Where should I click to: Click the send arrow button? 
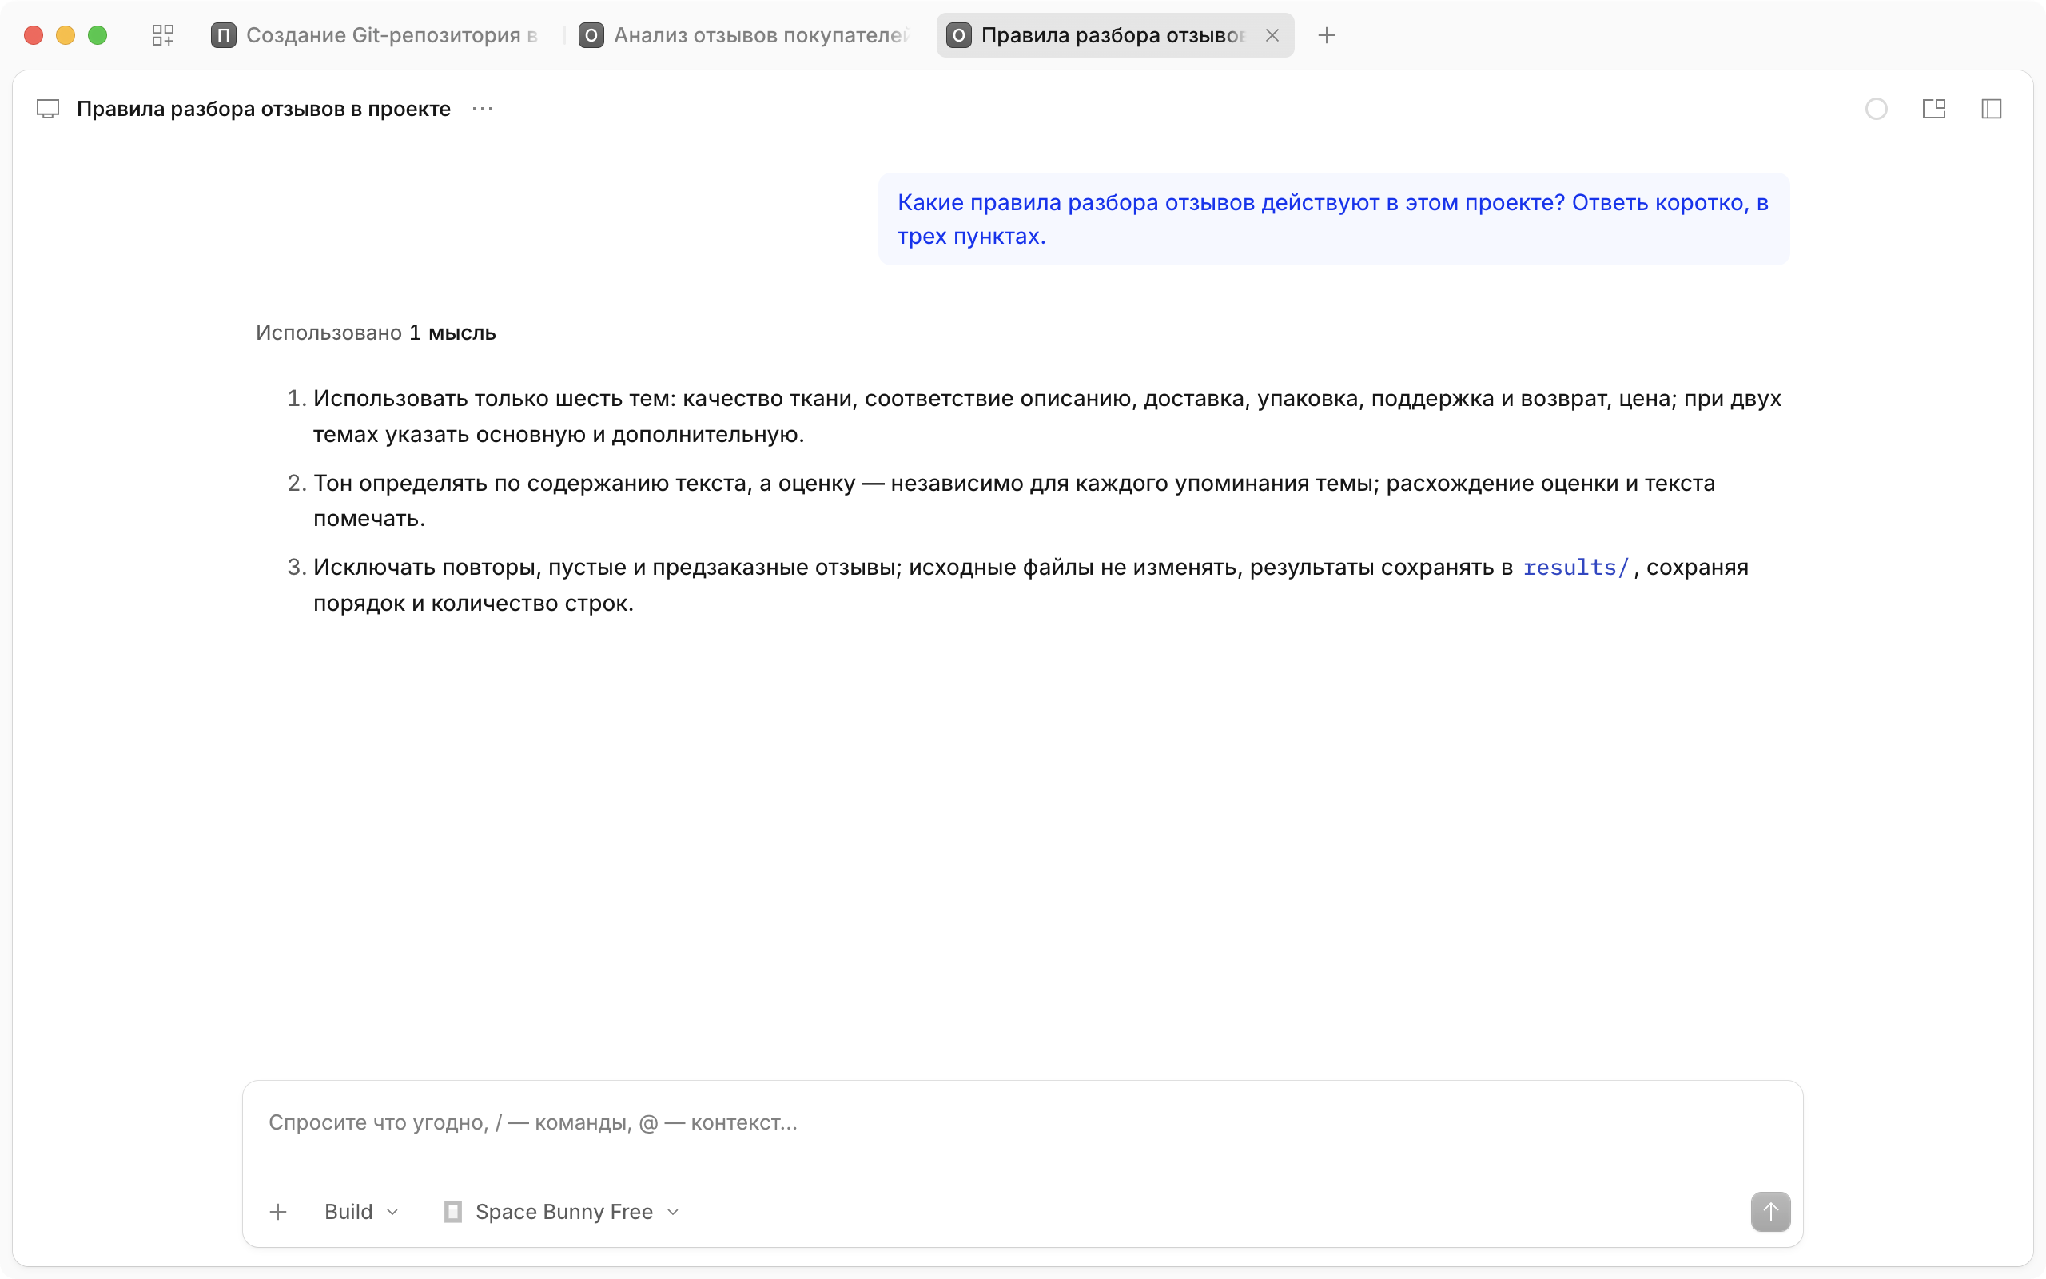pyautogui.click(x=1770, y=1212)
